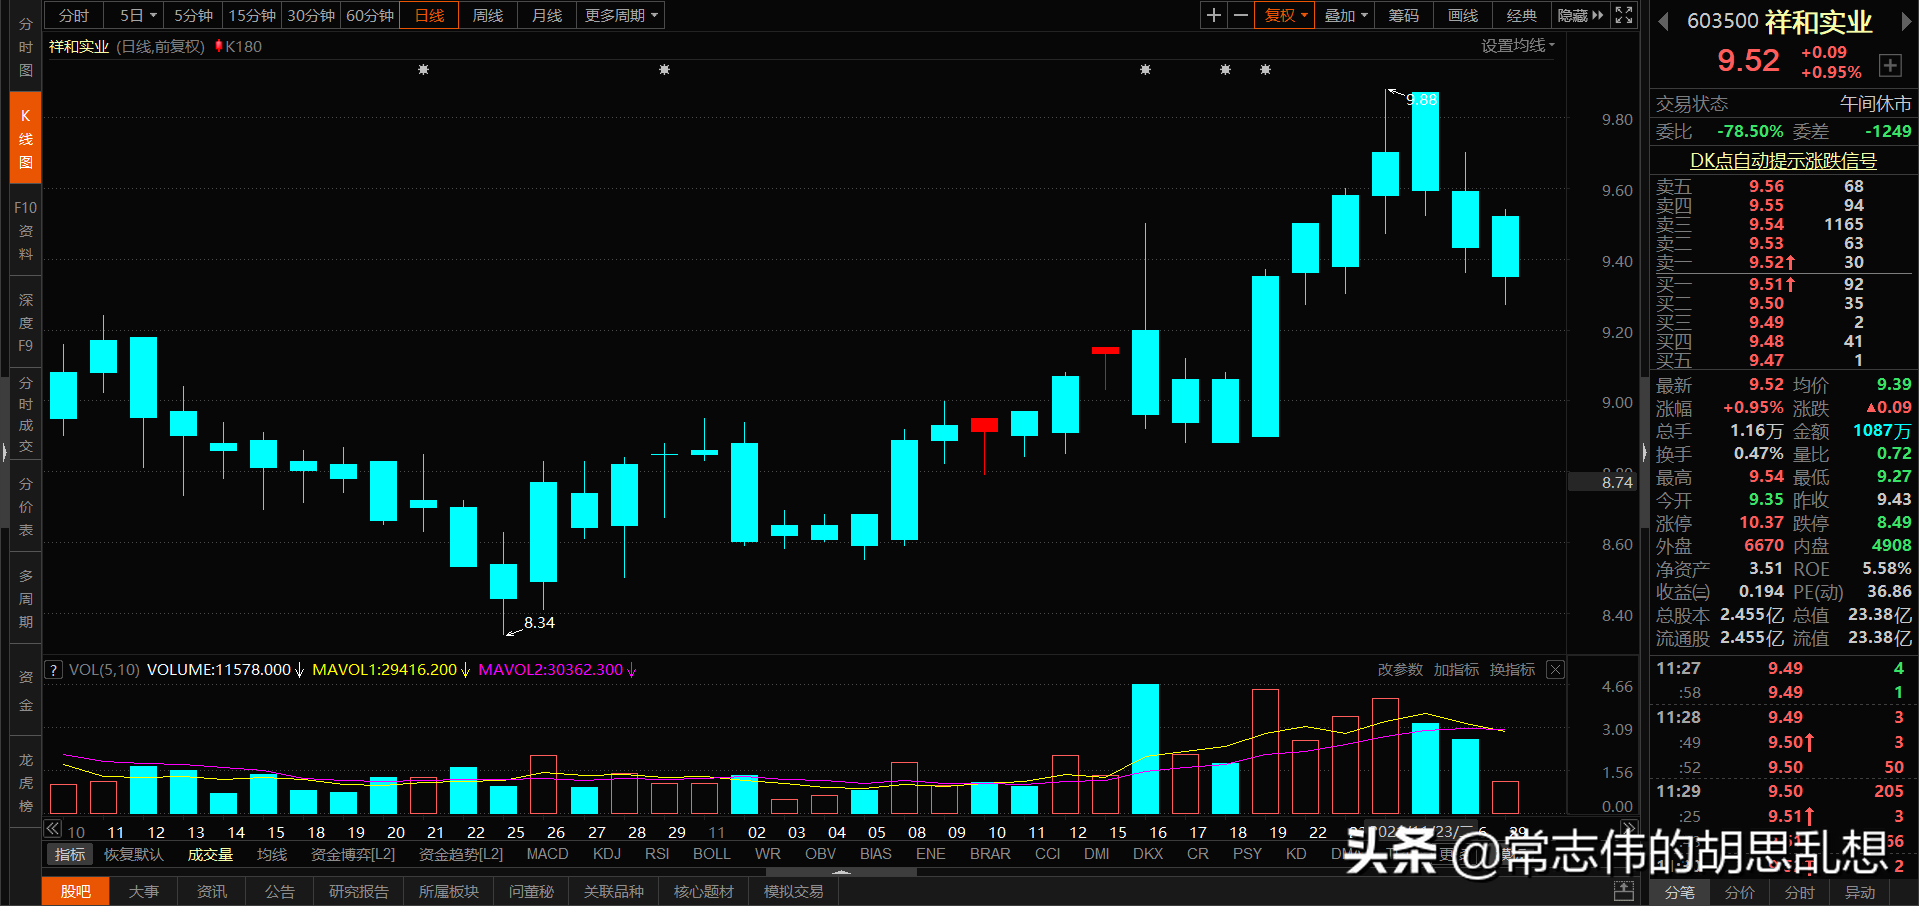Select the 画线 drawing tool
The image size is (1919, 906).
pyautogui.click(x=1461, y=15)
